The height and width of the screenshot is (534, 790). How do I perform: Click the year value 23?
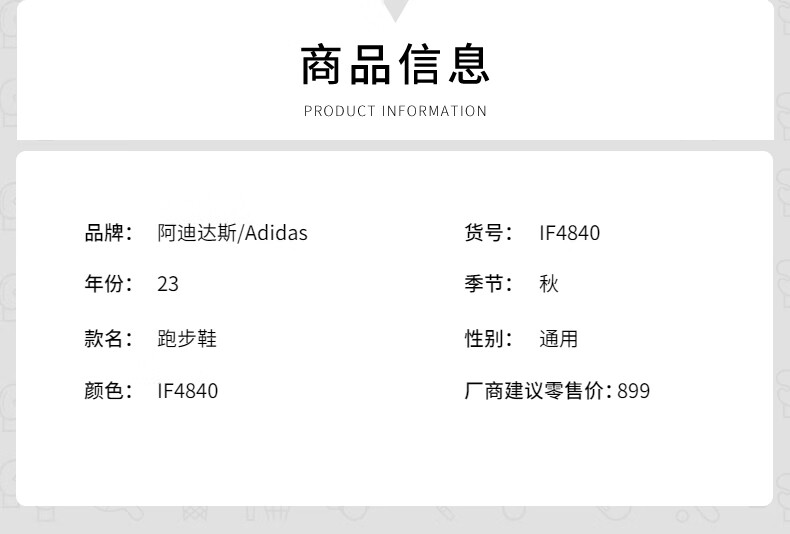click(x=168, y=284)
